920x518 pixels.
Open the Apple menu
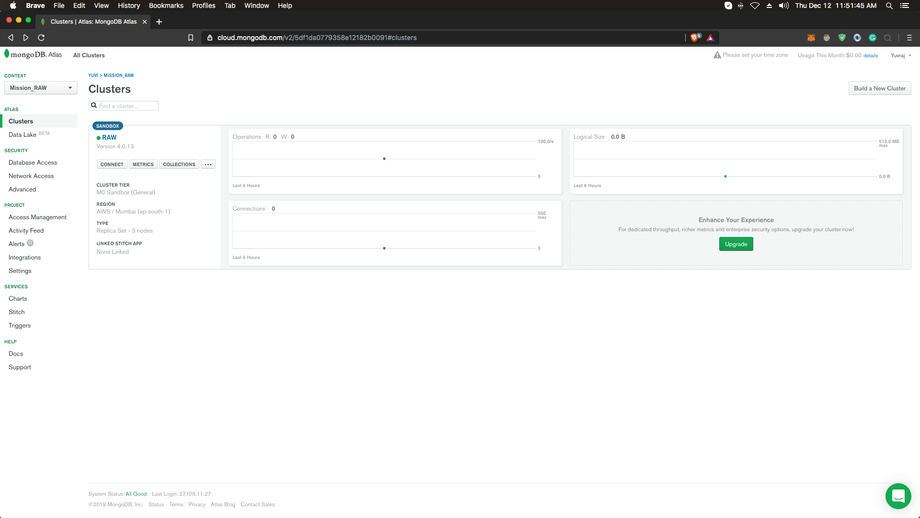click(x=13, y=5)
